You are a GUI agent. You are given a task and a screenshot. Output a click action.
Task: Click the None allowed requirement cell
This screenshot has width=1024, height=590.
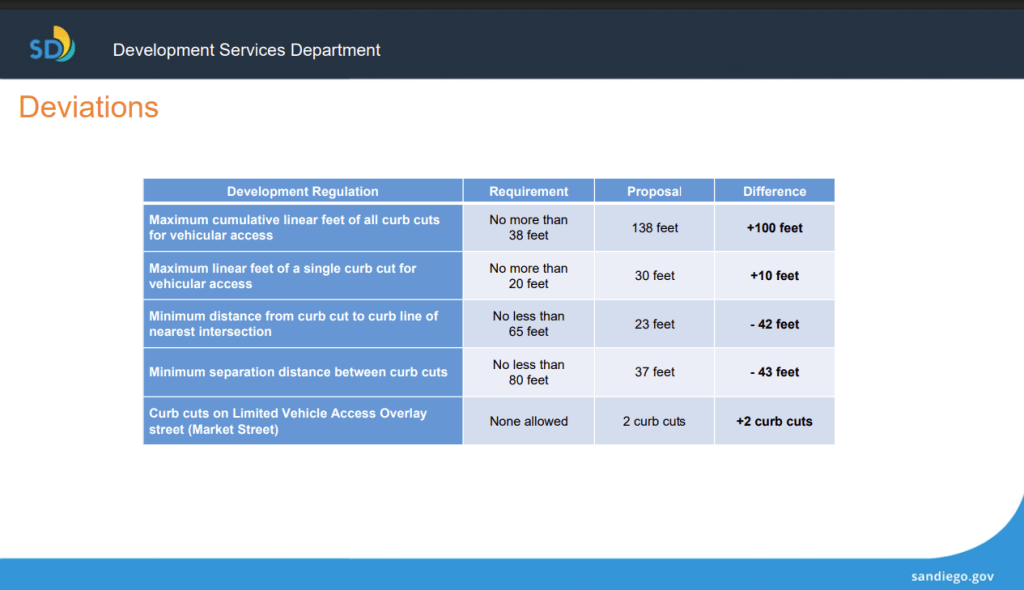[x=528, y=421]
